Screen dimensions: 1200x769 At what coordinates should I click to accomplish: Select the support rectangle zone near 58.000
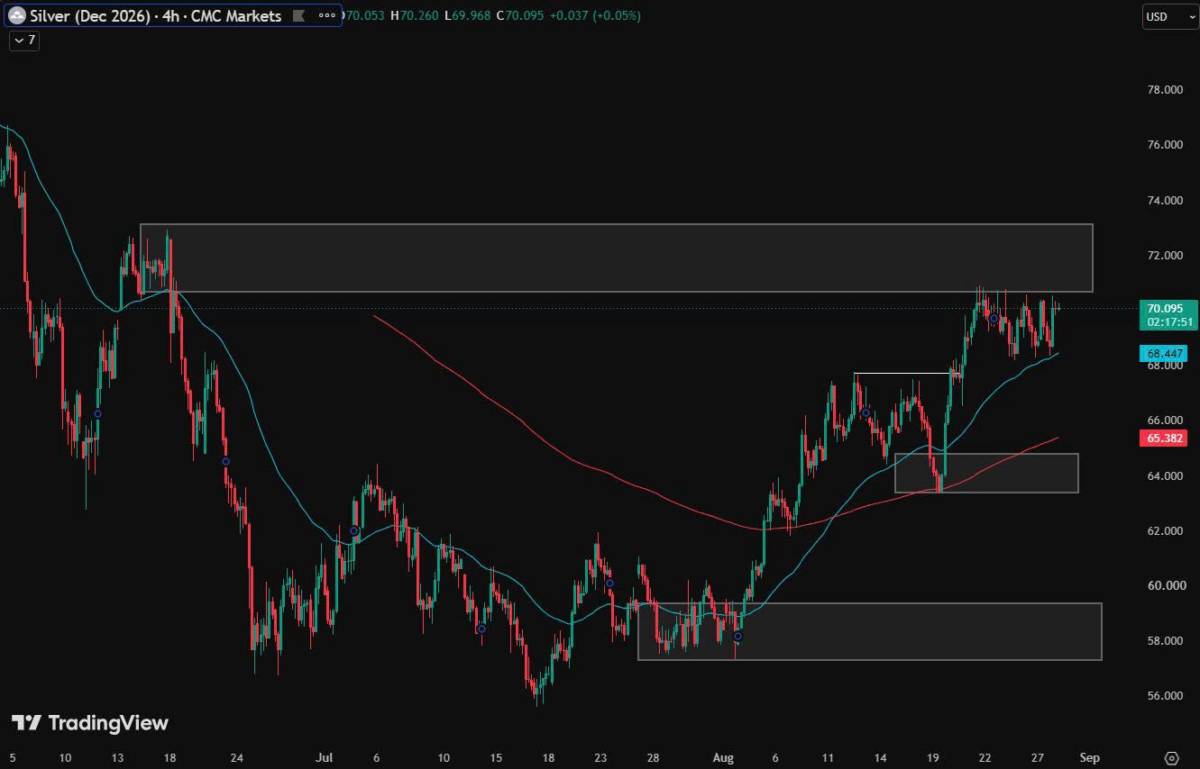coord(869,631)
